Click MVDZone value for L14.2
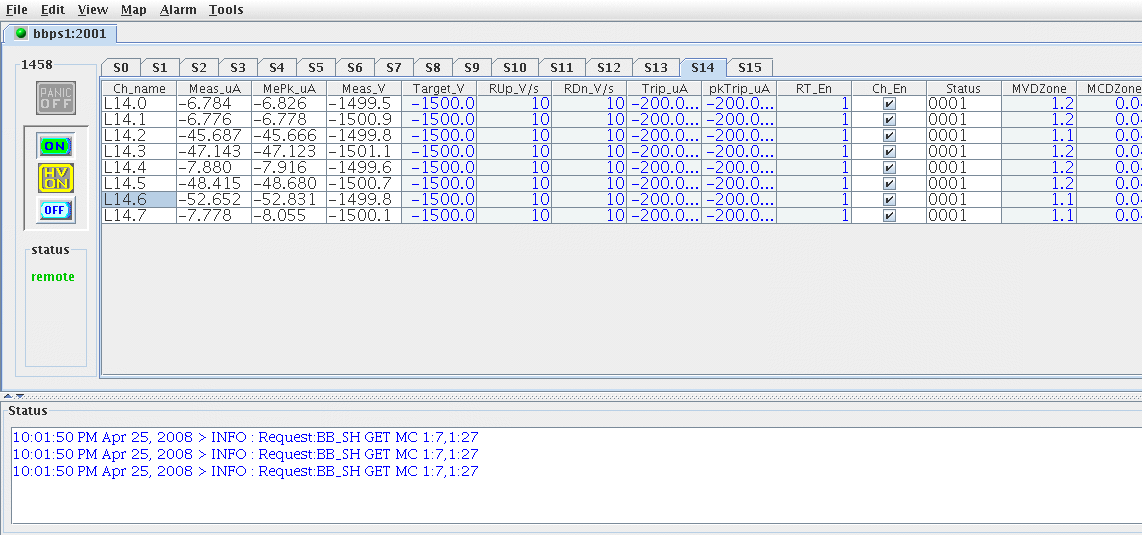 click(x=1039, y=136)
